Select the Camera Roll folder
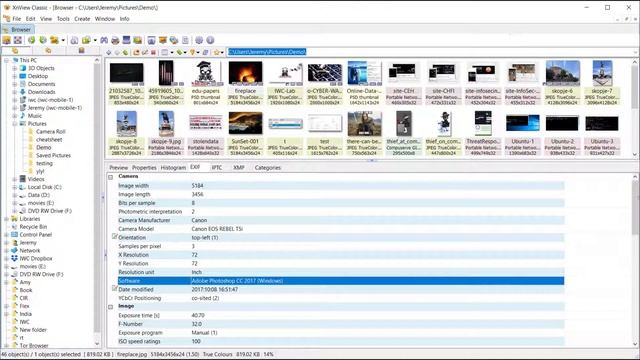The height and width of the screenshot is (360, 640). click(51, 131)
